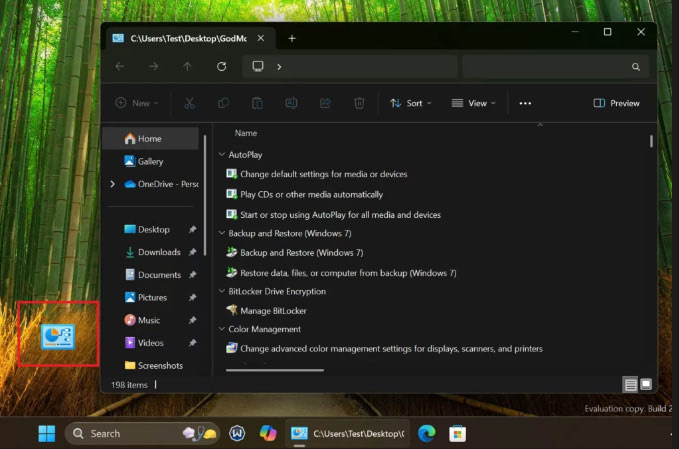Collapse BitLocker Drive Encryption group
This screenshot has width=679, height=449.
(222, 291)
